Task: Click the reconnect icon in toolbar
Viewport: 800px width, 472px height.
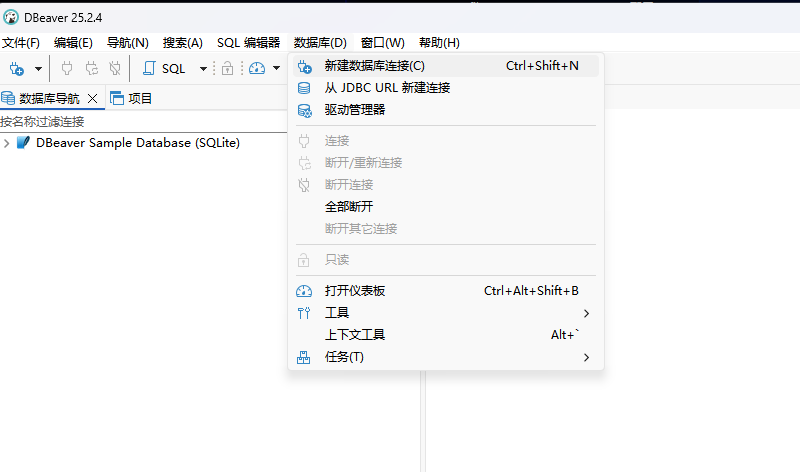Action: [92, 68]
